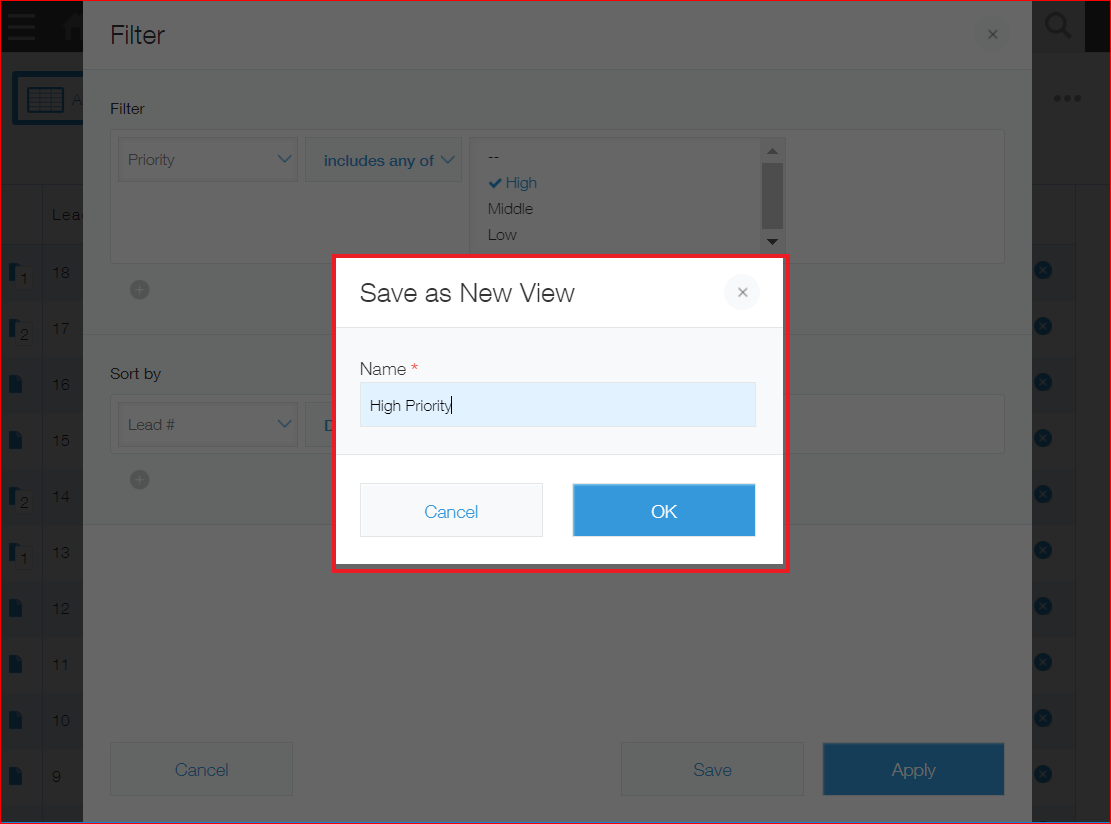Viewport: 1111px width, 824px height.
Task: Select the Low priority option
Action: click(x=502, y=235)
